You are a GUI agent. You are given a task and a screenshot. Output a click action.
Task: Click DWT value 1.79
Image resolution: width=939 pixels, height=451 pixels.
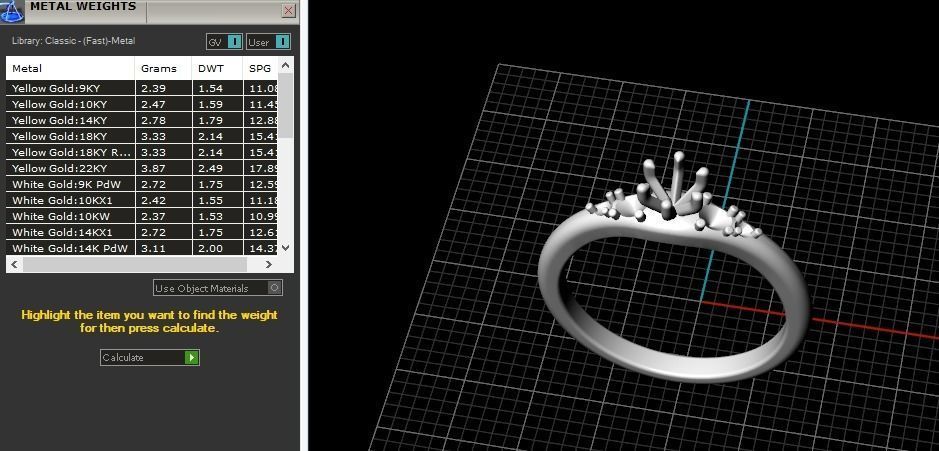pyautogui.click(x=210, y=120)
